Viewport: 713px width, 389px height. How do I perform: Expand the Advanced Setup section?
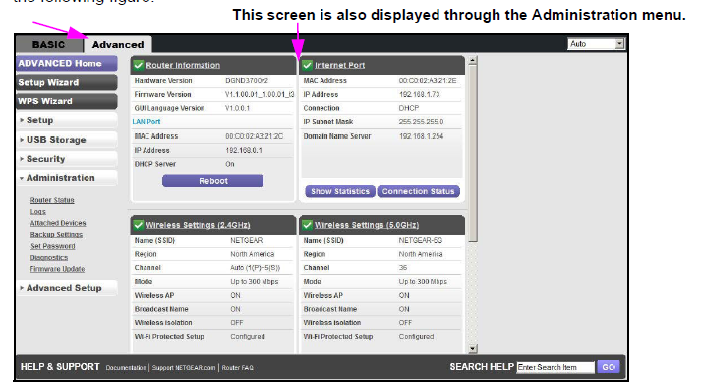[67, 288]
